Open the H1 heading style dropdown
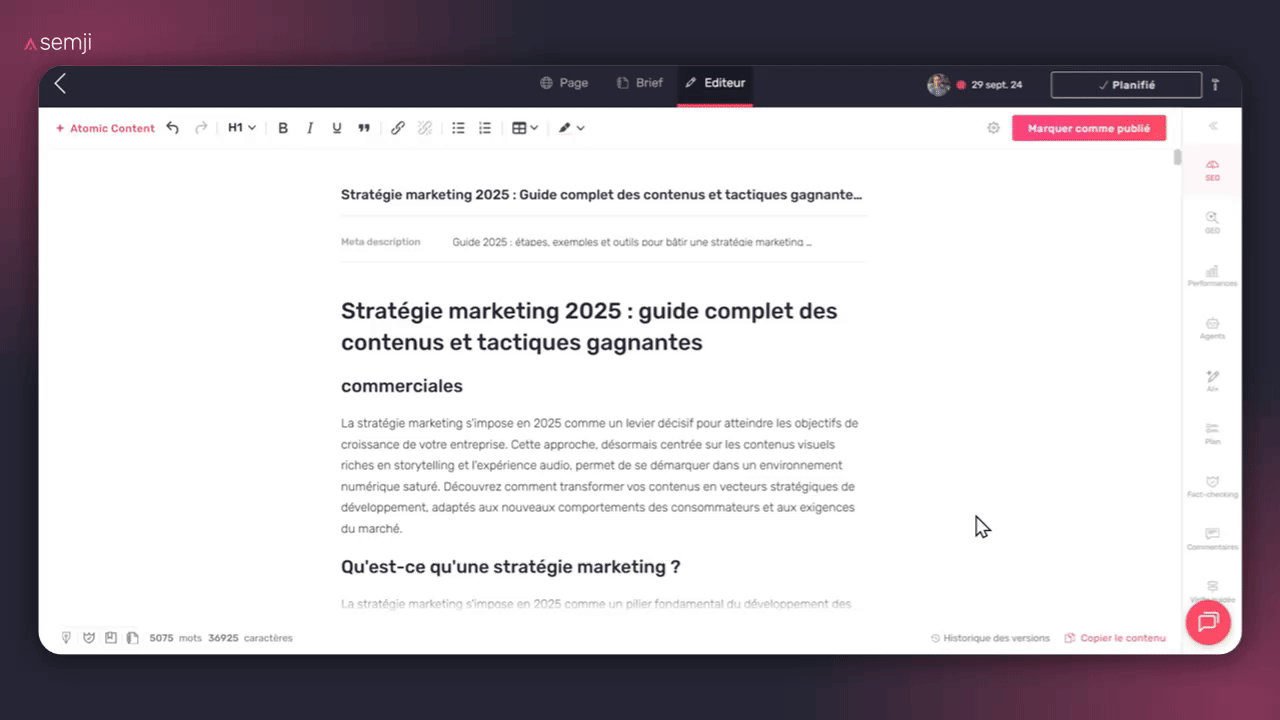The height and width of the screenshot is (720, 1280). 241,127
